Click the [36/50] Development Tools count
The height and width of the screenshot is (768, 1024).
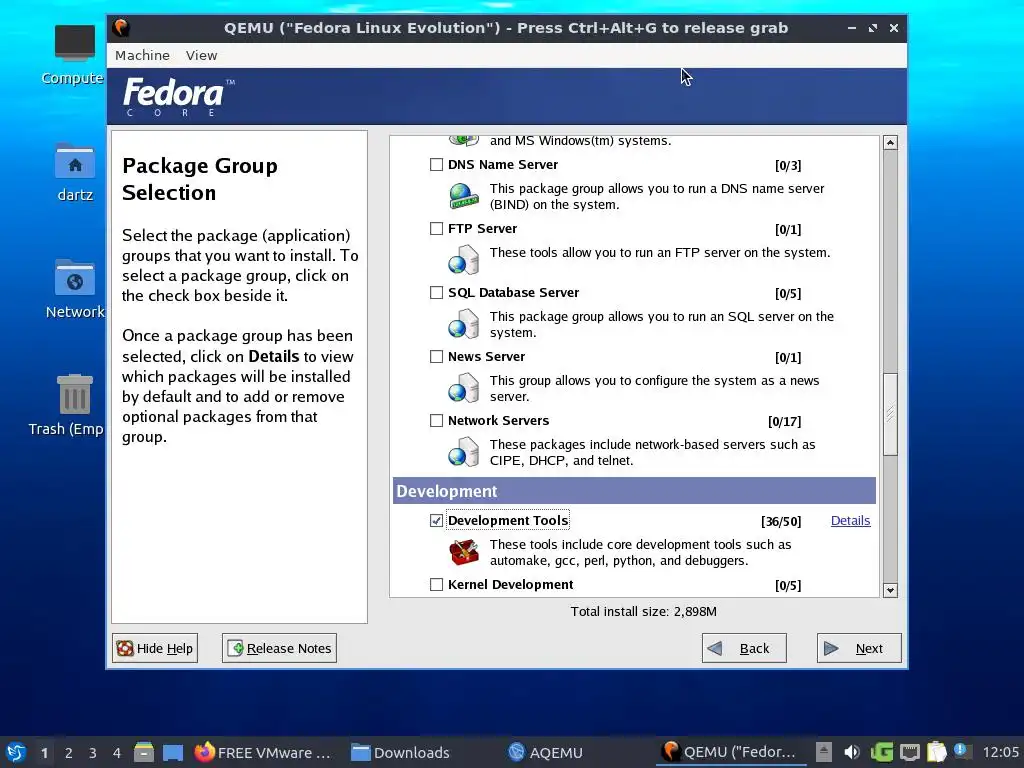click(781, 521)
